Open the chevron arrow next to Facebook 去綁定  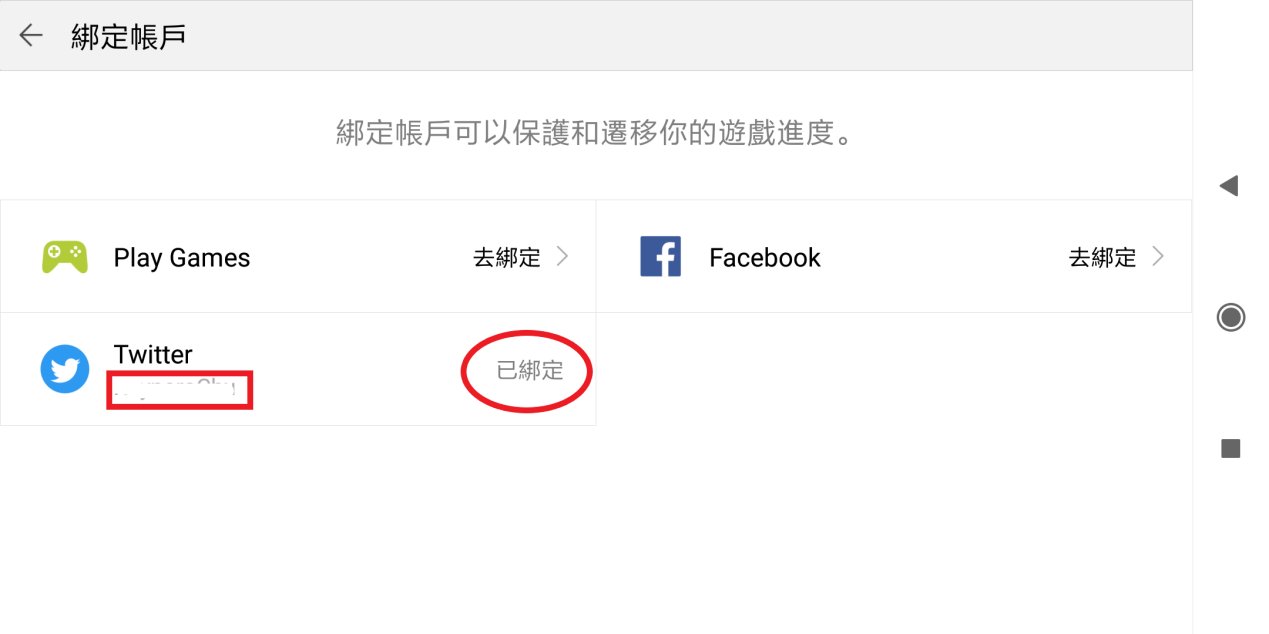coord(1158,257)
